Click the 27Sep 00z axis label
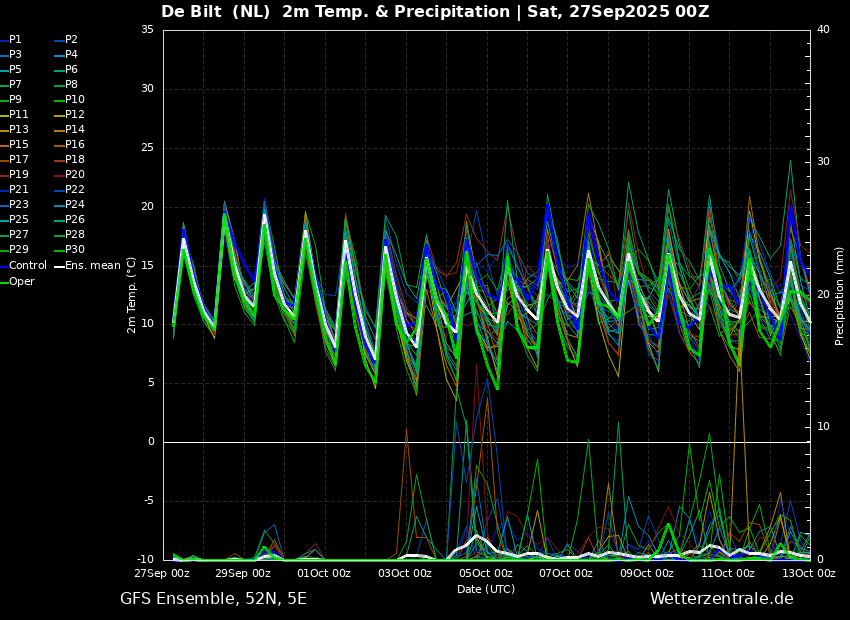850x620 pixels. tap(163, 573)
